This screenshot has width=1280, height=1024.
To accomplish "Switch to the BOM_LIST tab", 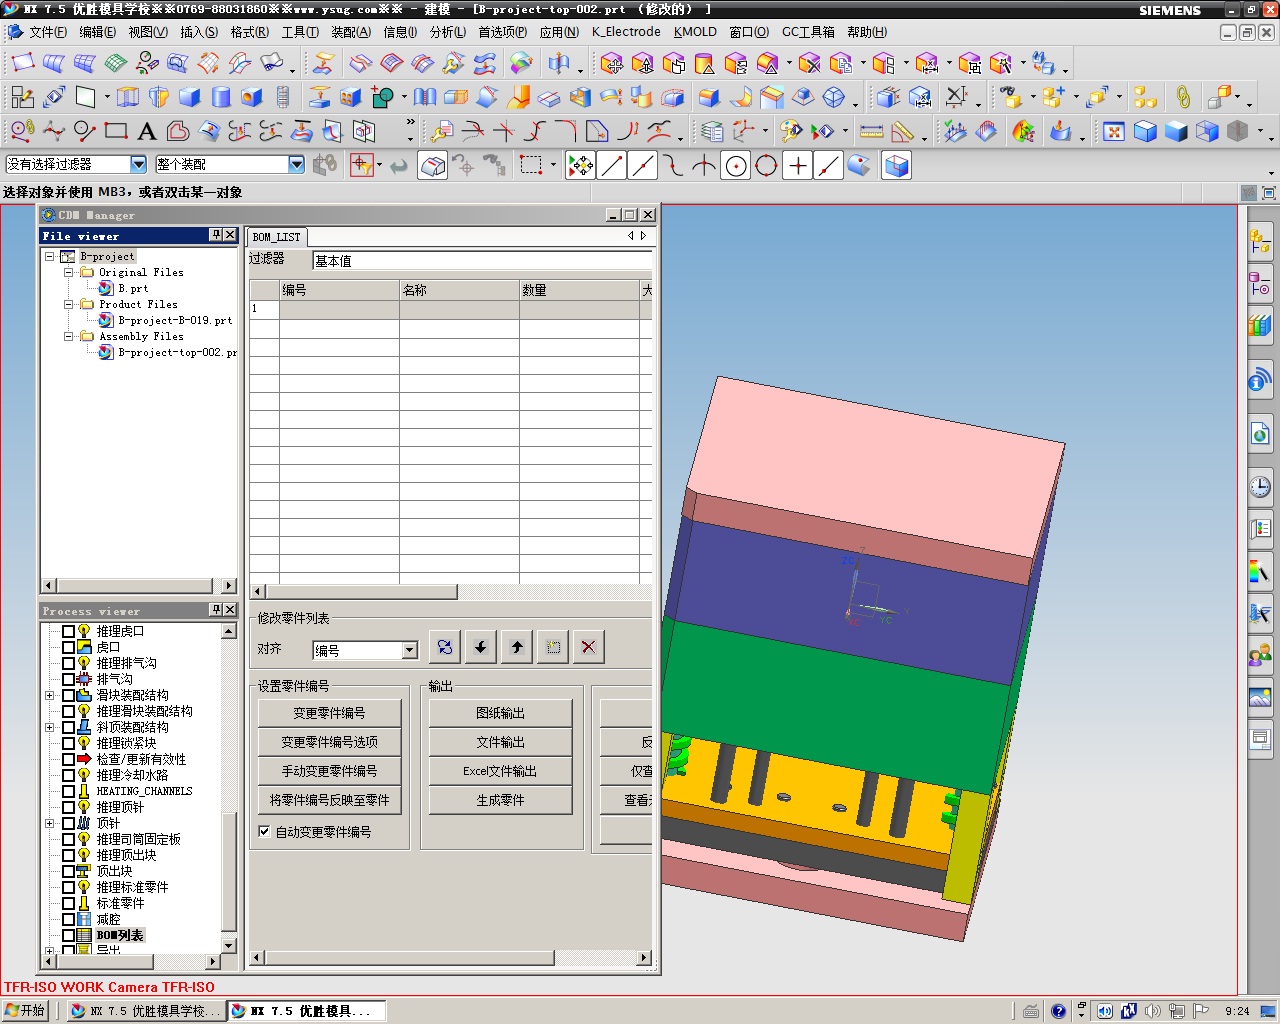I will coord(276,237).
